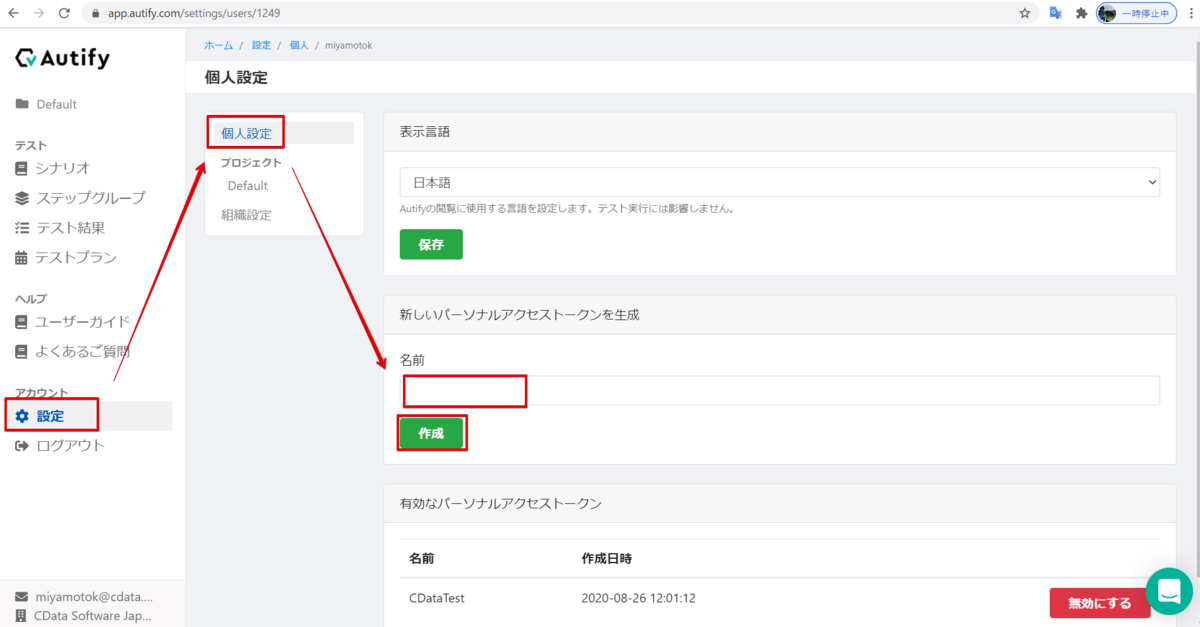This screenshot has height=627, width=1200.
Task: Click the gear icon next to 設定
Action: tap(22, 416)
